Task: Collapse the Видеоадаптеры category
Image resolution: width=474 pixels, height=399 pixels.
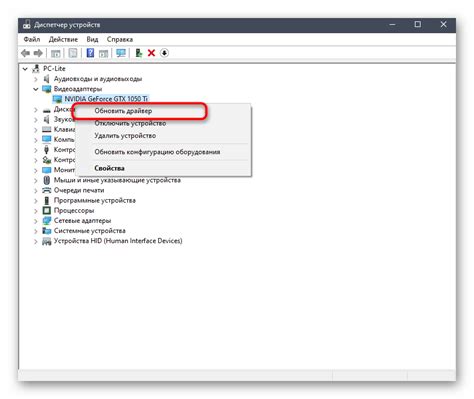Action: pos(36,89)
